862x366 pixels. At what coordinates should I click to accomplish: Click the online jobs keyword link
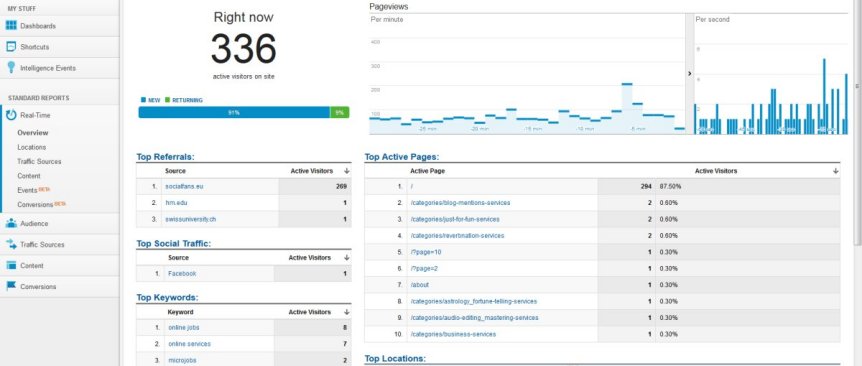(x=184, y=328)
